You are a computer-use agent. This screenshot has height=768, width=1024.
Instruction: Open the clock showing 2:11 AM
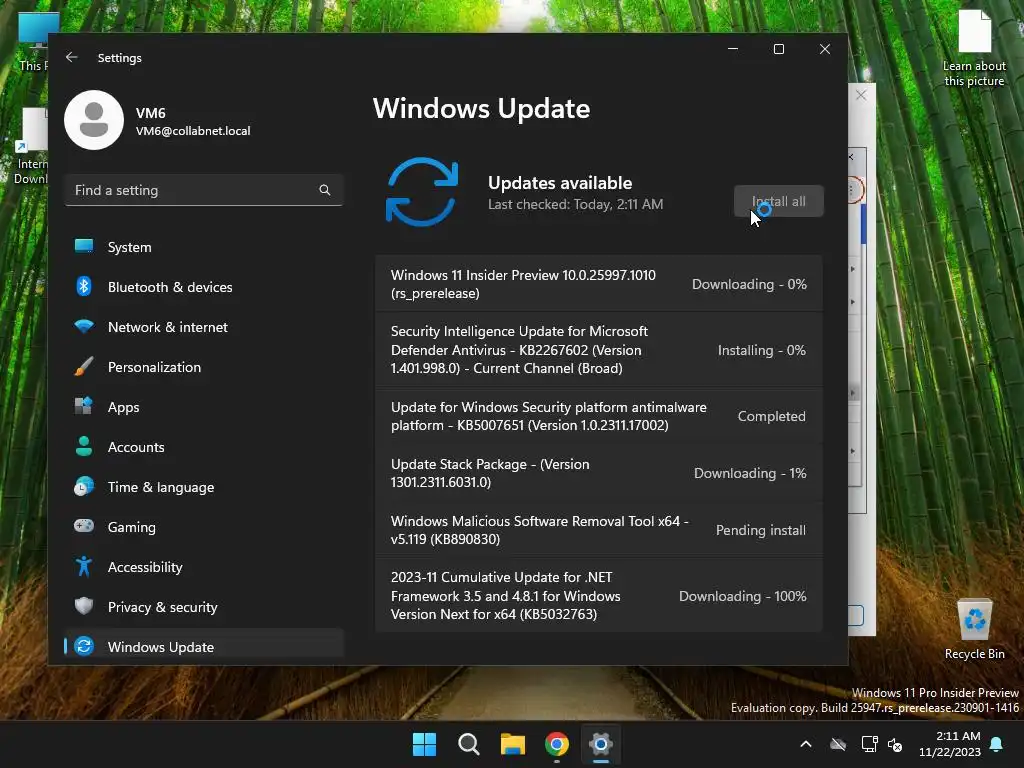[950, 744]
